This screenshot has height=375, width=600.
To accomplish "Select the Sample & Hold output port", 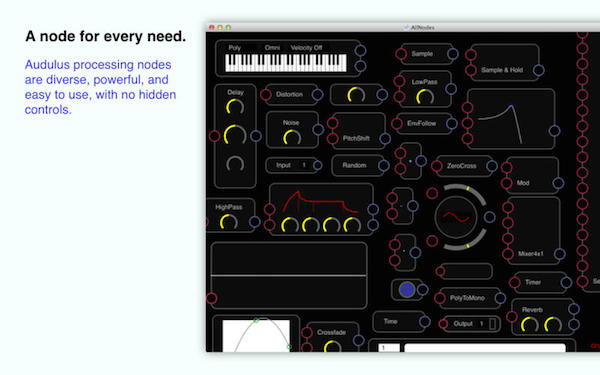I will click(538, 70).
